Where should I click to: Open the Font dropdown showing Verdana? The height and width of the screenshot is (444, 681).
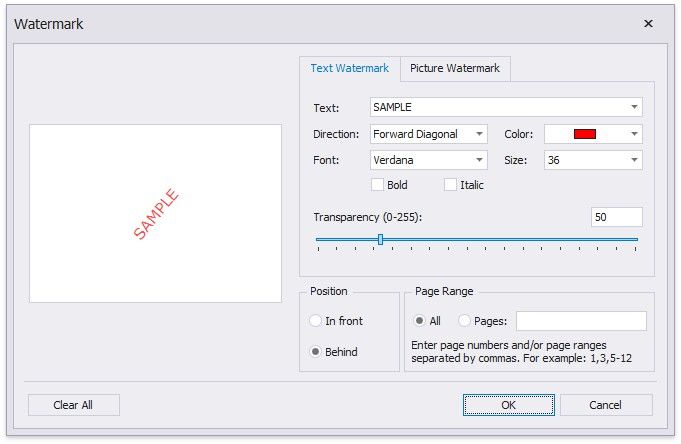point(480,160)
